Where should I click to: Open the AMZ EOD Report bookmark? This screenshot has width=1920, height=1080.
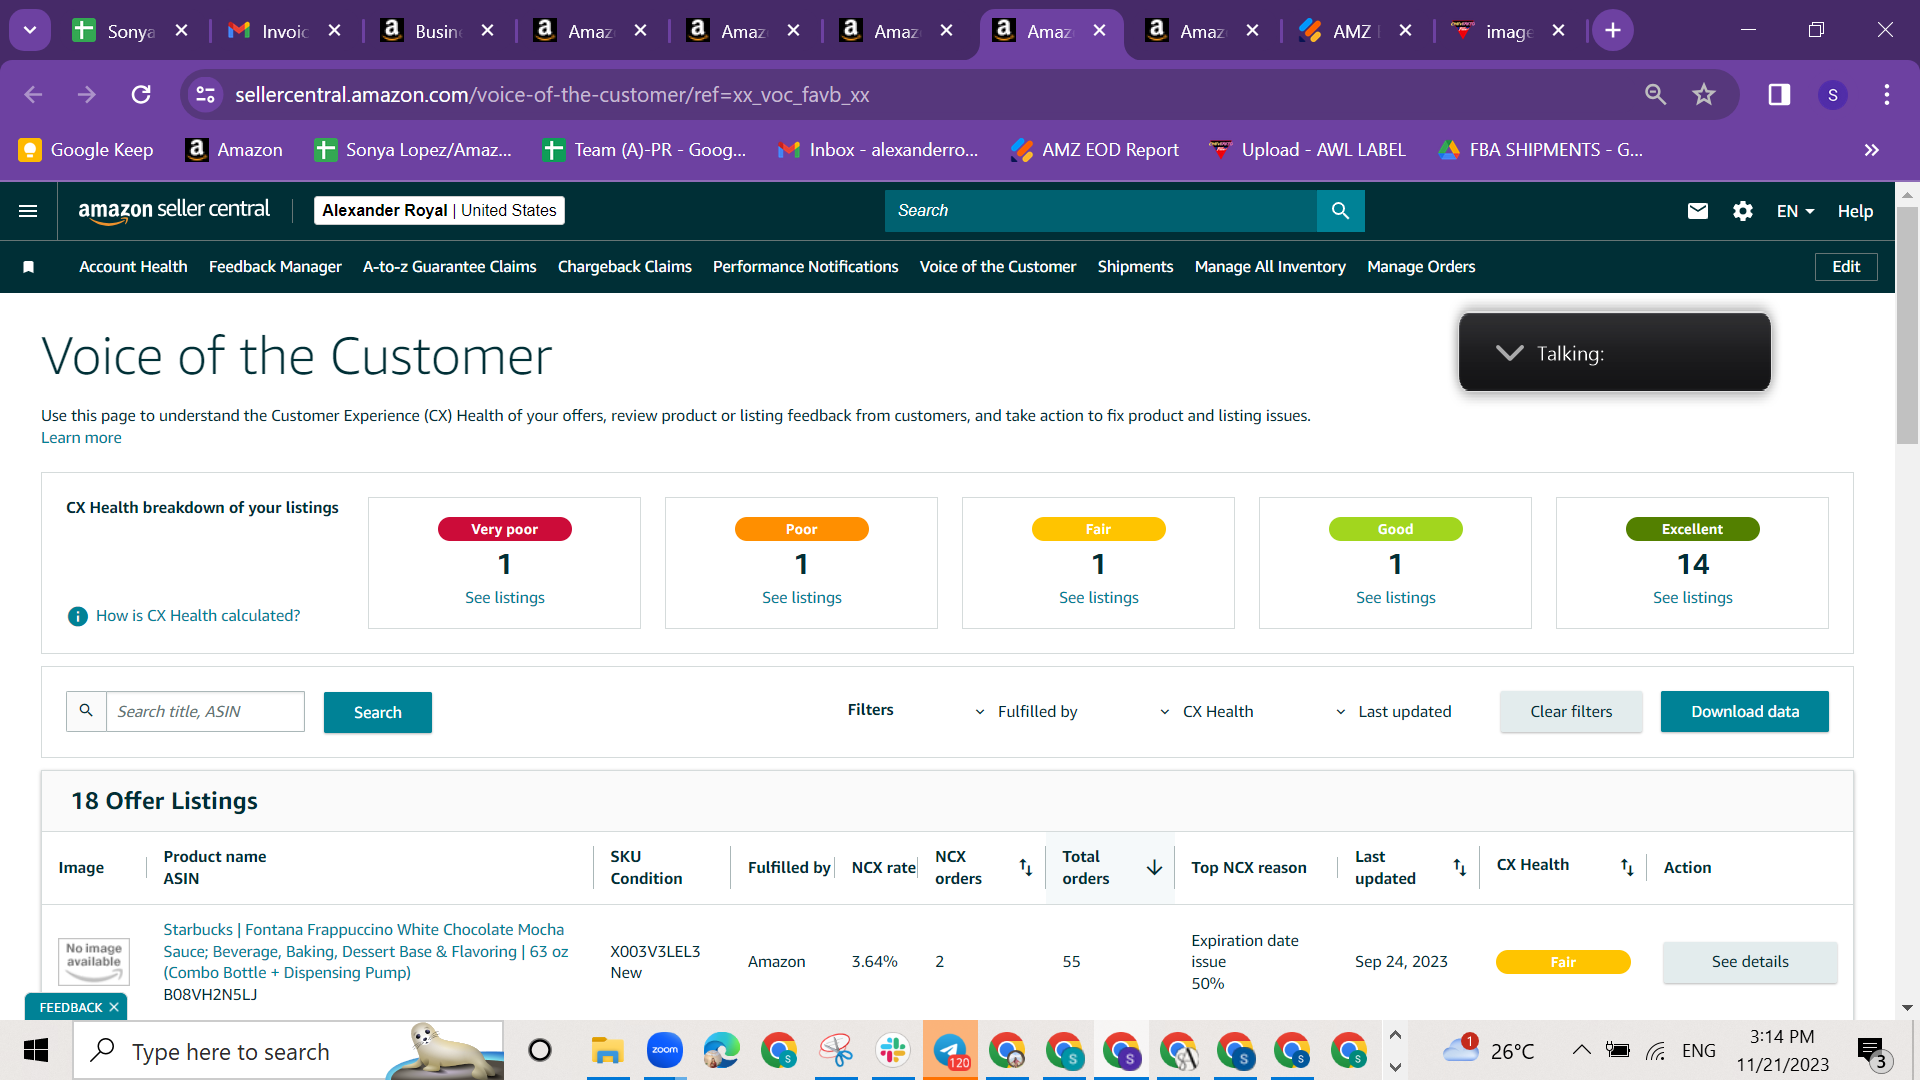tap(1095, 150)
